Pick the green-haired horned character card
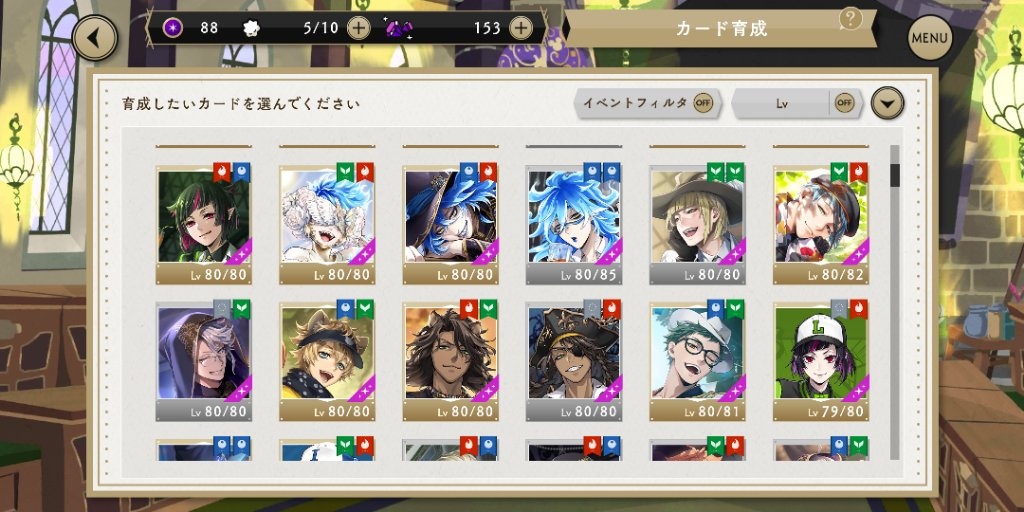Screen dimensions: 1024x512 pos(204,224)
